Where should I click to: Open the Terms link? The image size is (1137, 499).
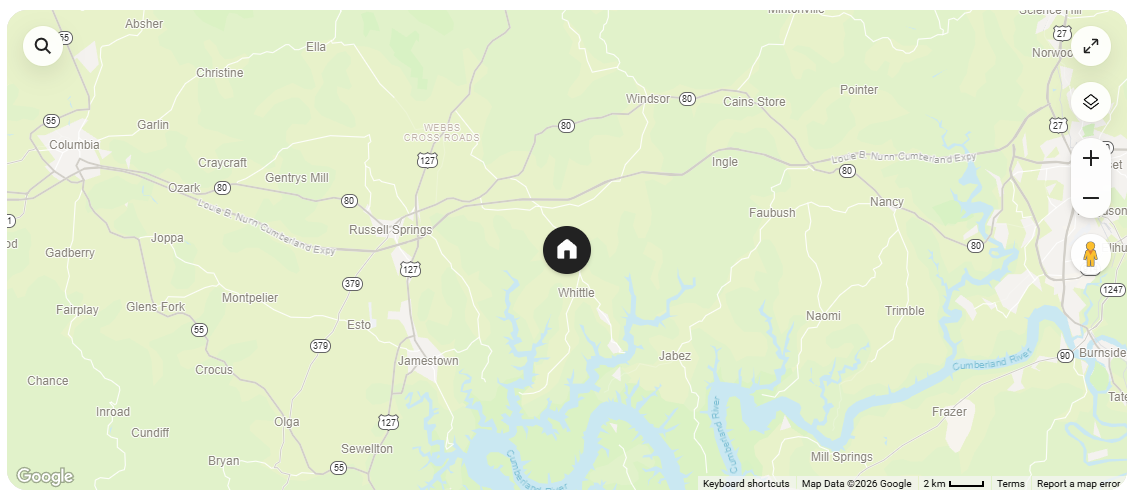[x=1010, y=484]
